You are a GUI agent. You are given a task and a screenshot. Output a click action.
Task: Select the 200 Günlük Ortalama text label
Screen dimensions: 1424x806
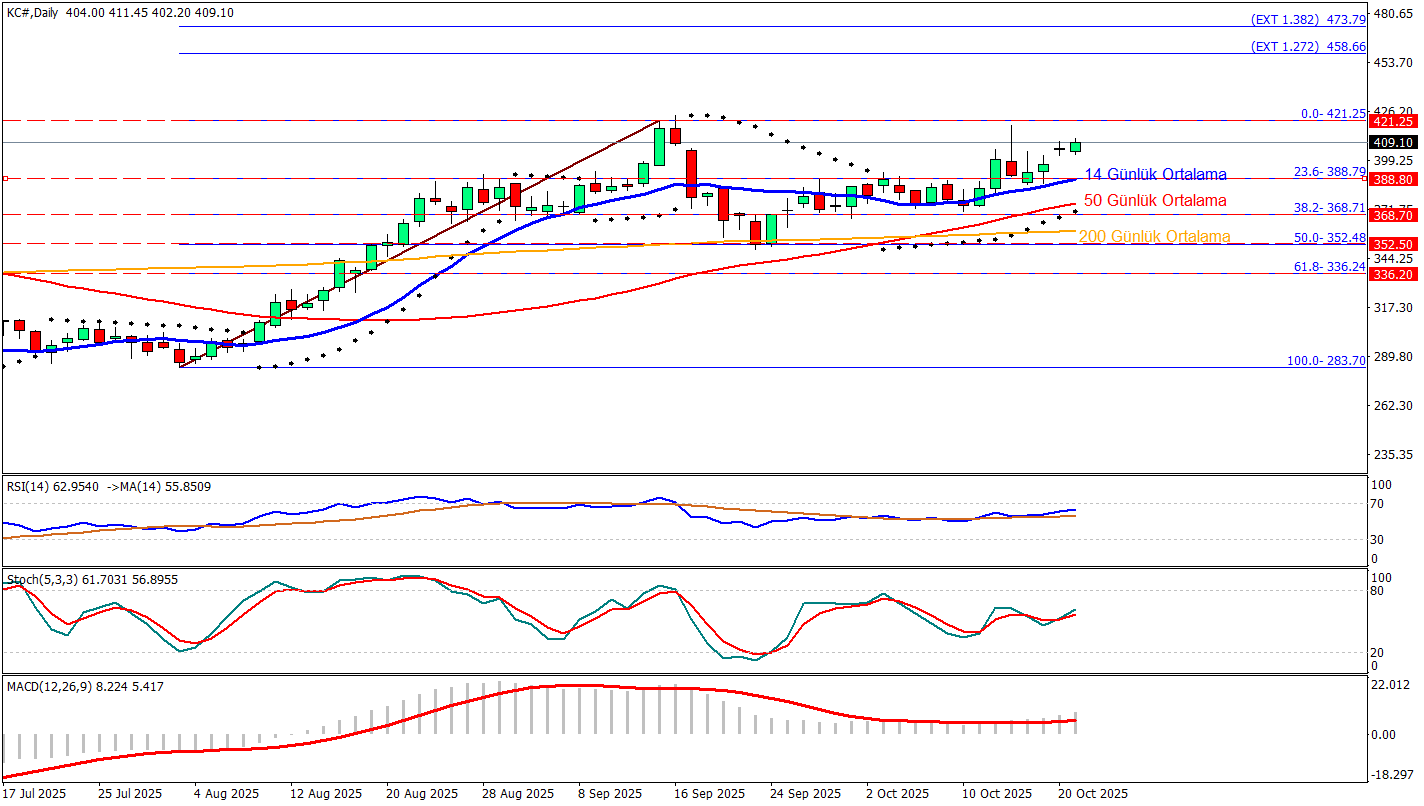pyautogui.click(x=1154, y=237)
